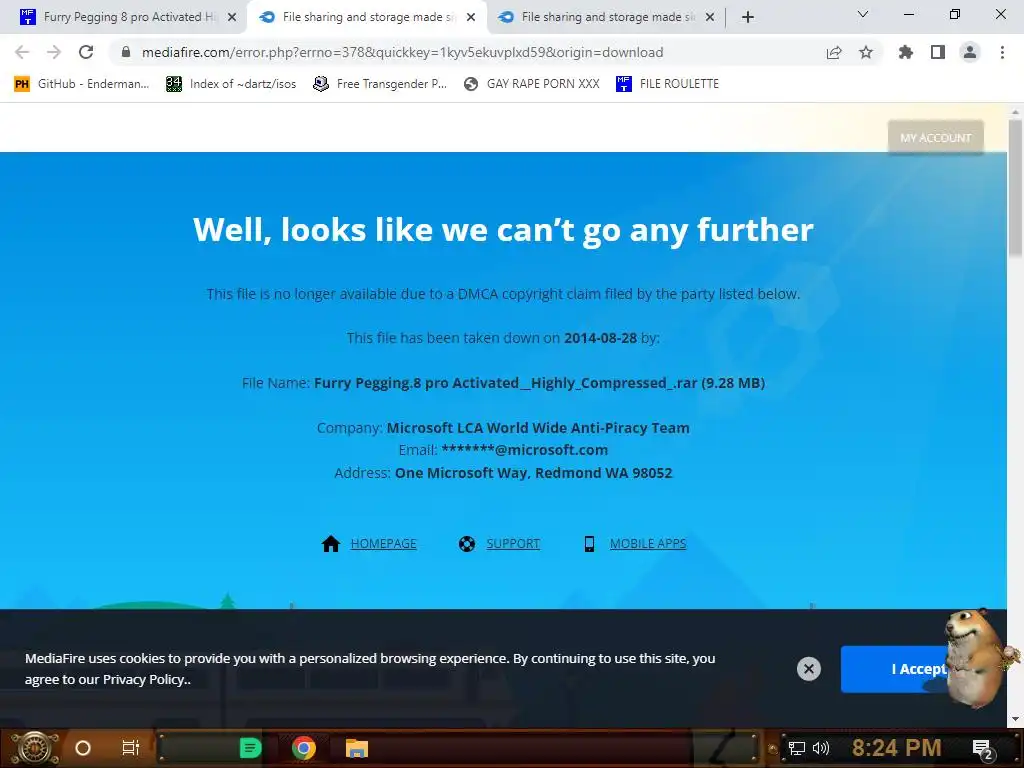This screenshot has height=768, width=1024.
Task: Click the page vertical scrollbar thumb
Action: pos(1015,188)
